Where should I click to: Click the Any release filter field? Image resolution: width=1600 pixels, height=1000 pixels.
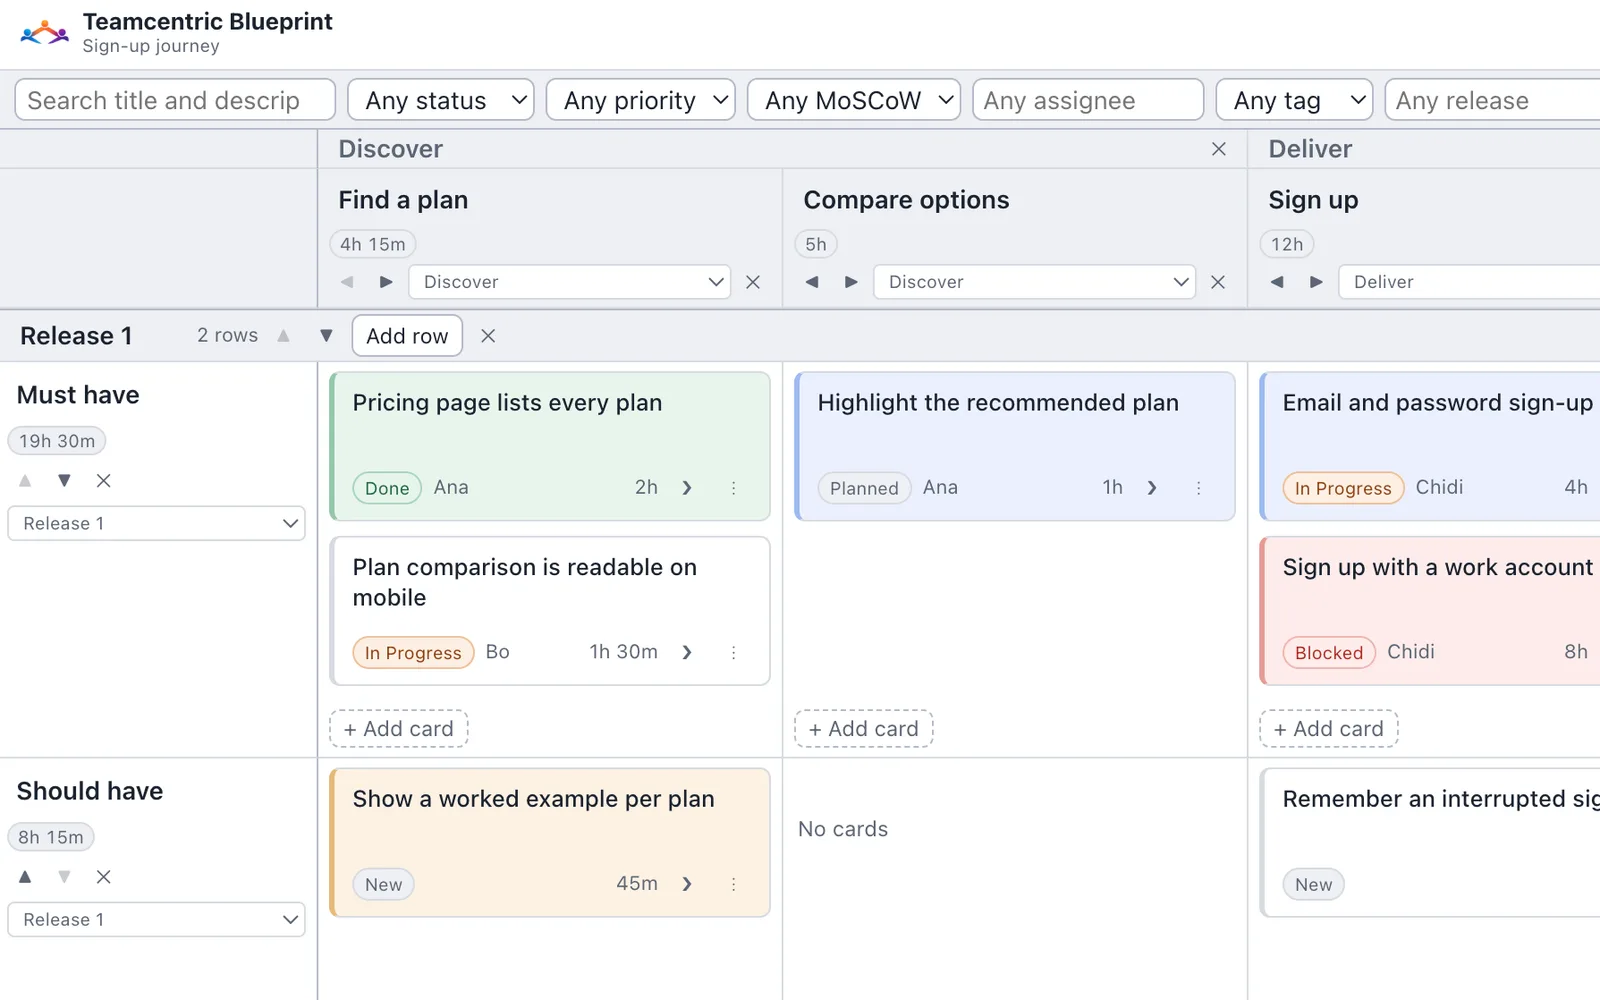point(1493,100)
